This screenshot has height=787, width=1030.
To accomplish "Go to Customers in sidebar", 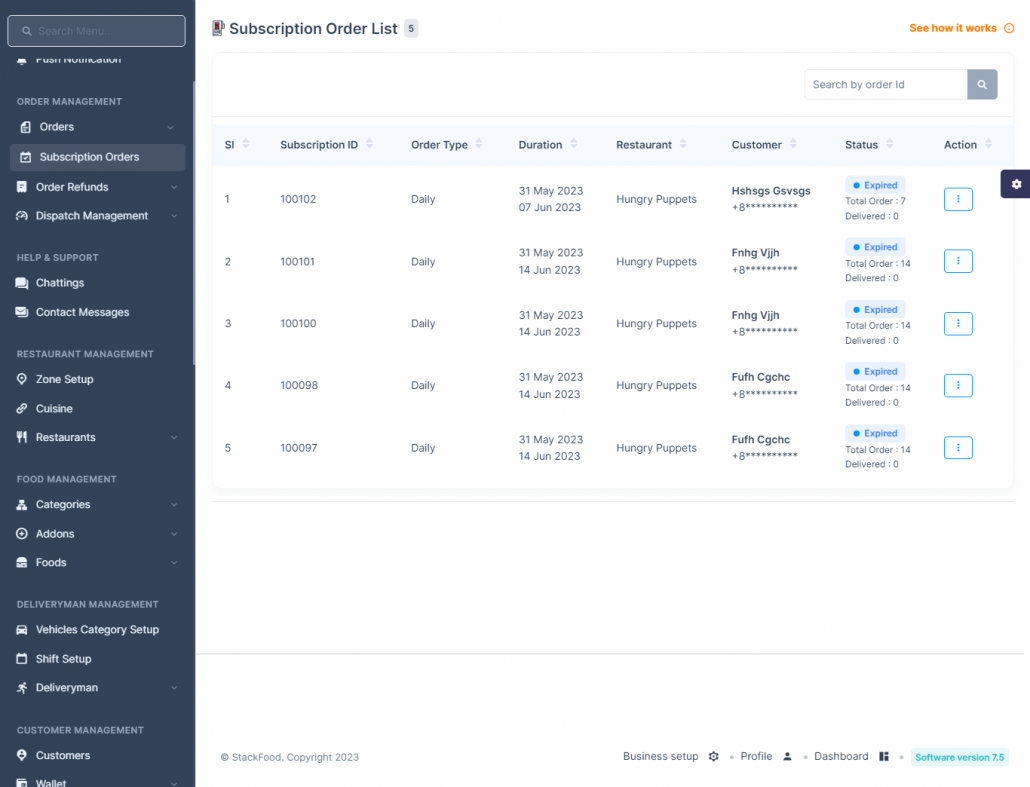I will click(97, 755).
